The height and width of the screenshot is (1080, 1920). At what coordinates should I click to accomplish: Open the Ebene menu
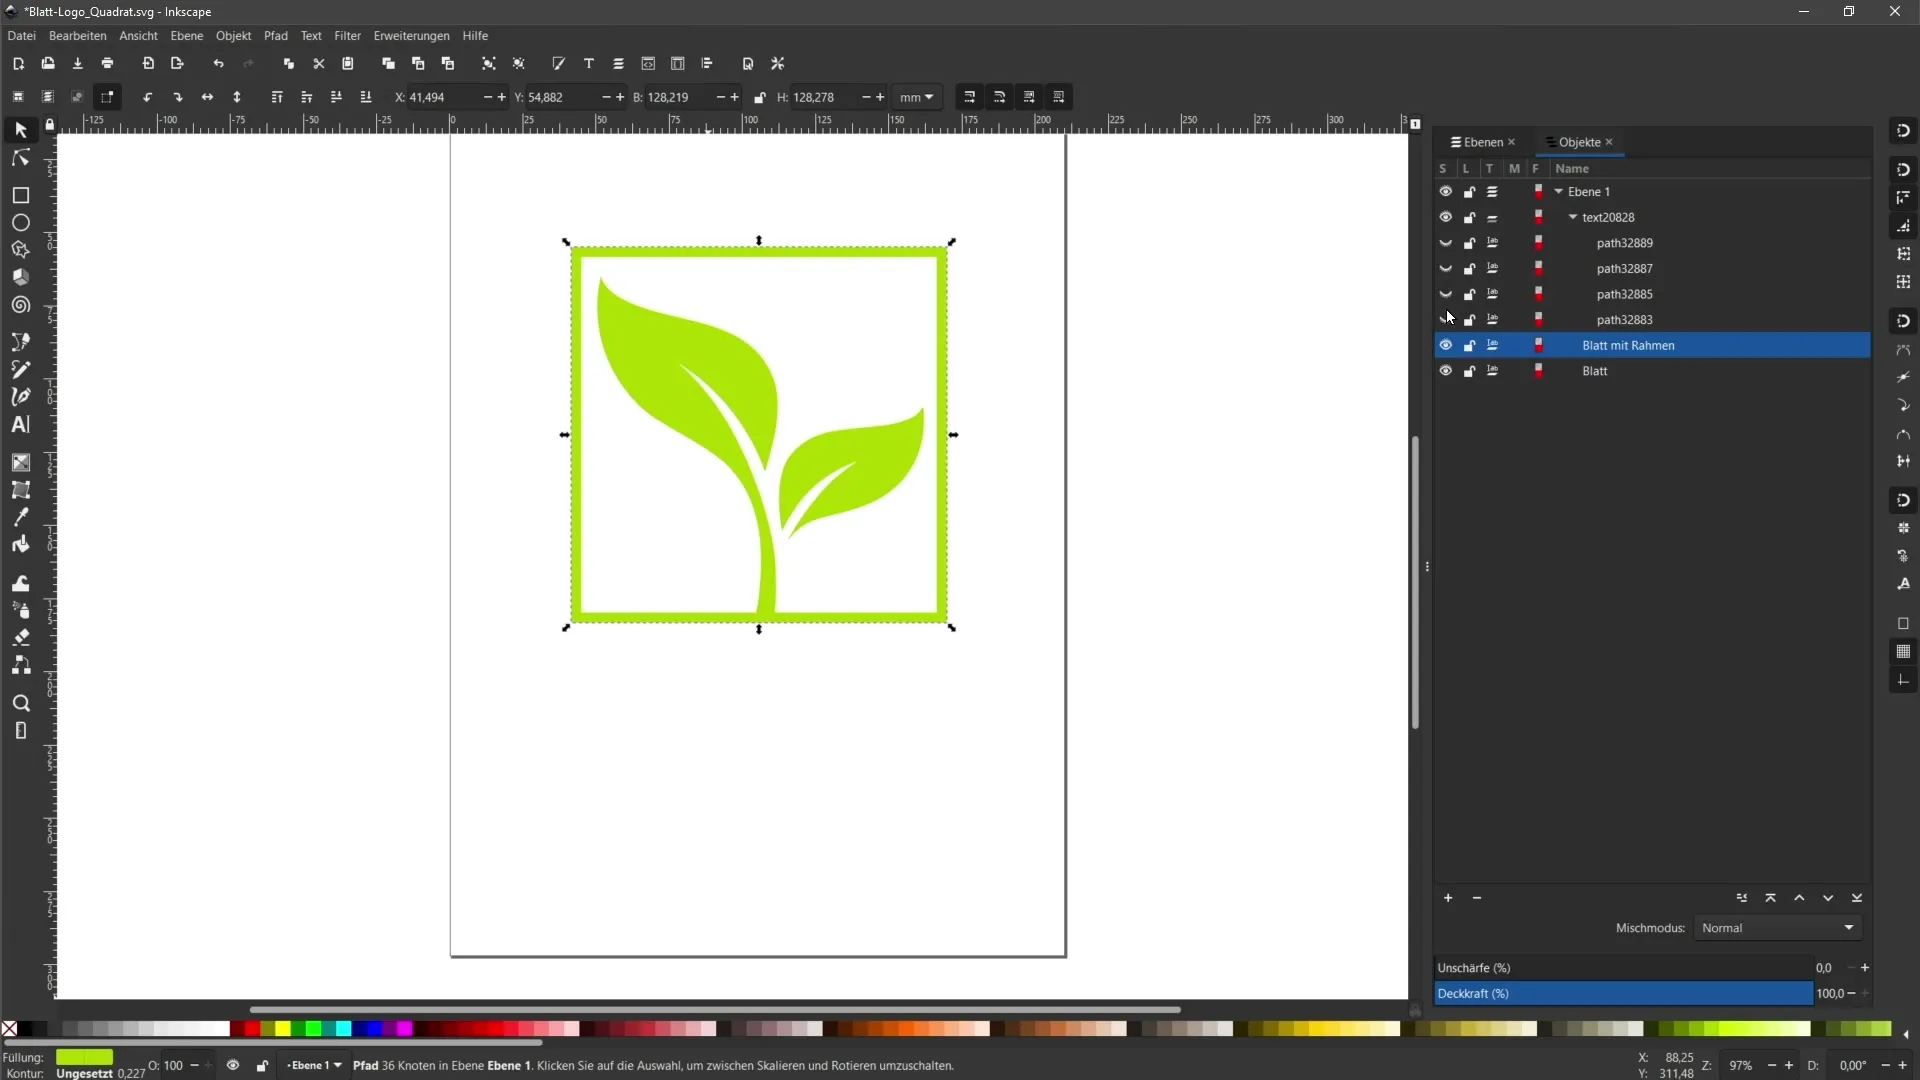[x=186, y=36]
